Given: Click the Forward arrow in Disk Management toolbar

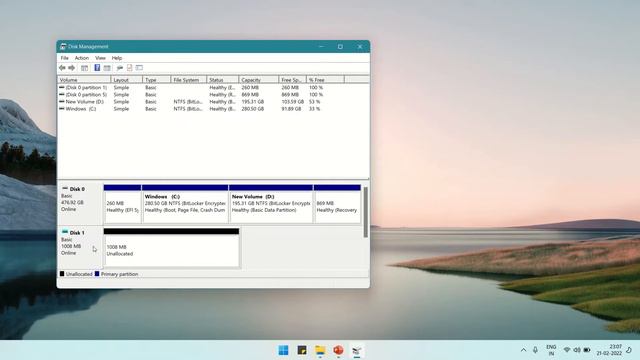Looking at the screenshot, I should pos(71,68).
